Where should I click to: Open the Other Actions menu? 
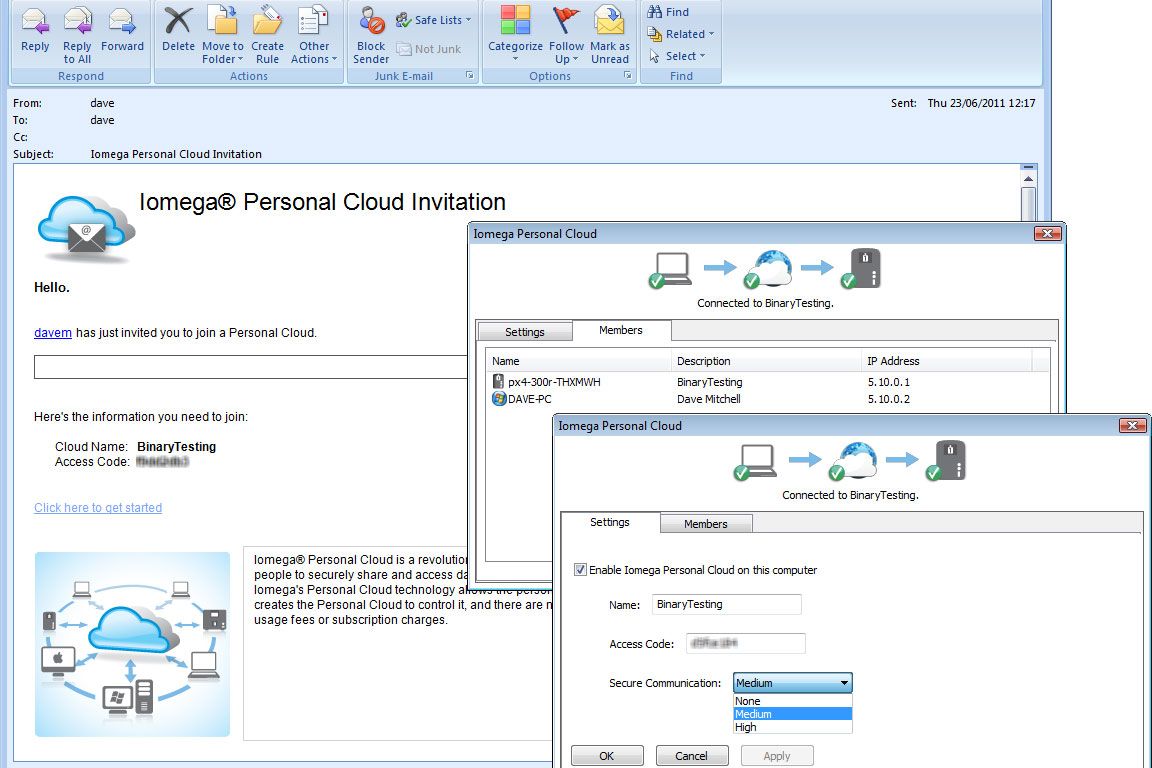(314, 35)
